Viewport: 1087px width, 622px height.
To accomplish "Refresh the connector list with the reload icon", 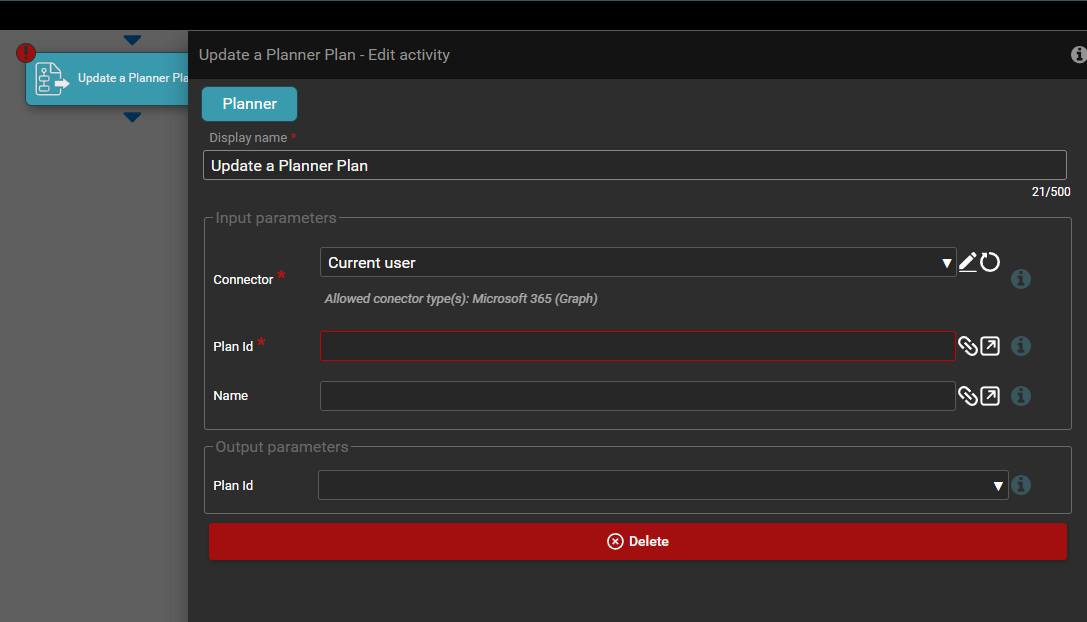I will (x=990, y=262).
